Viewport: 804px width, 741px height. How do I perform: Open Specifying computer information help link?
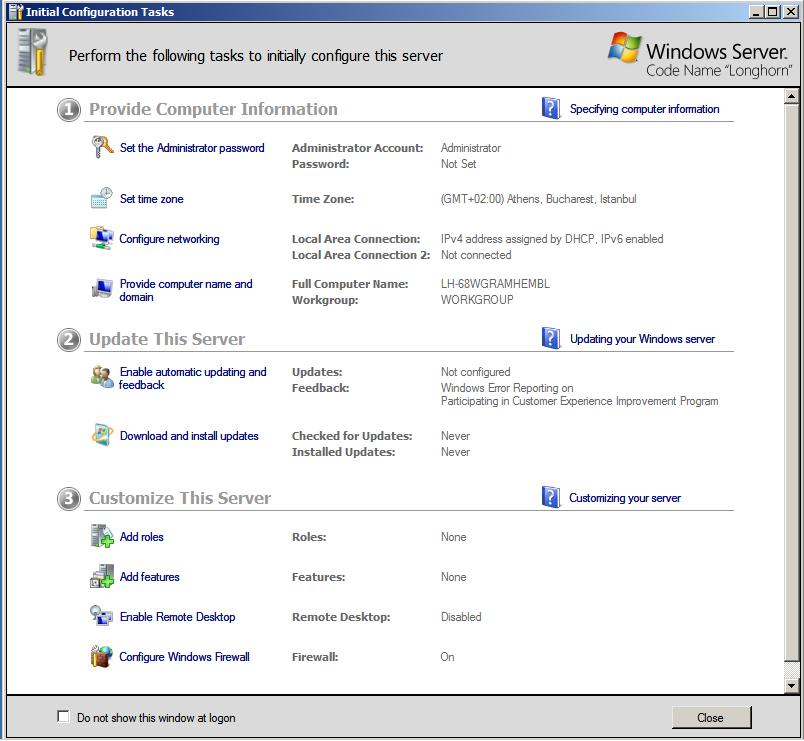pos(644,109)
